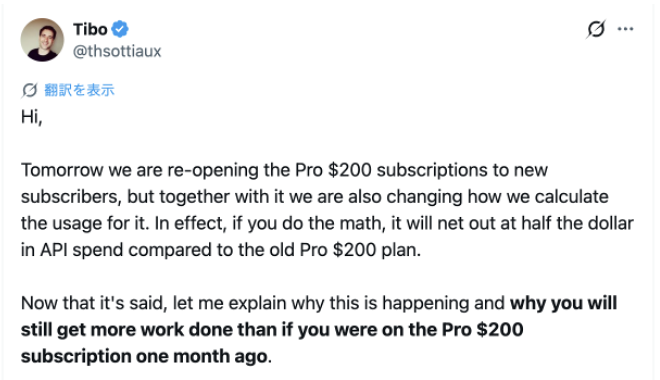The width and height of the screenshot is (660, 380).
Task: Click the greeting text "Hi,"
Action: pyautogui.click(x=32, y=117)
